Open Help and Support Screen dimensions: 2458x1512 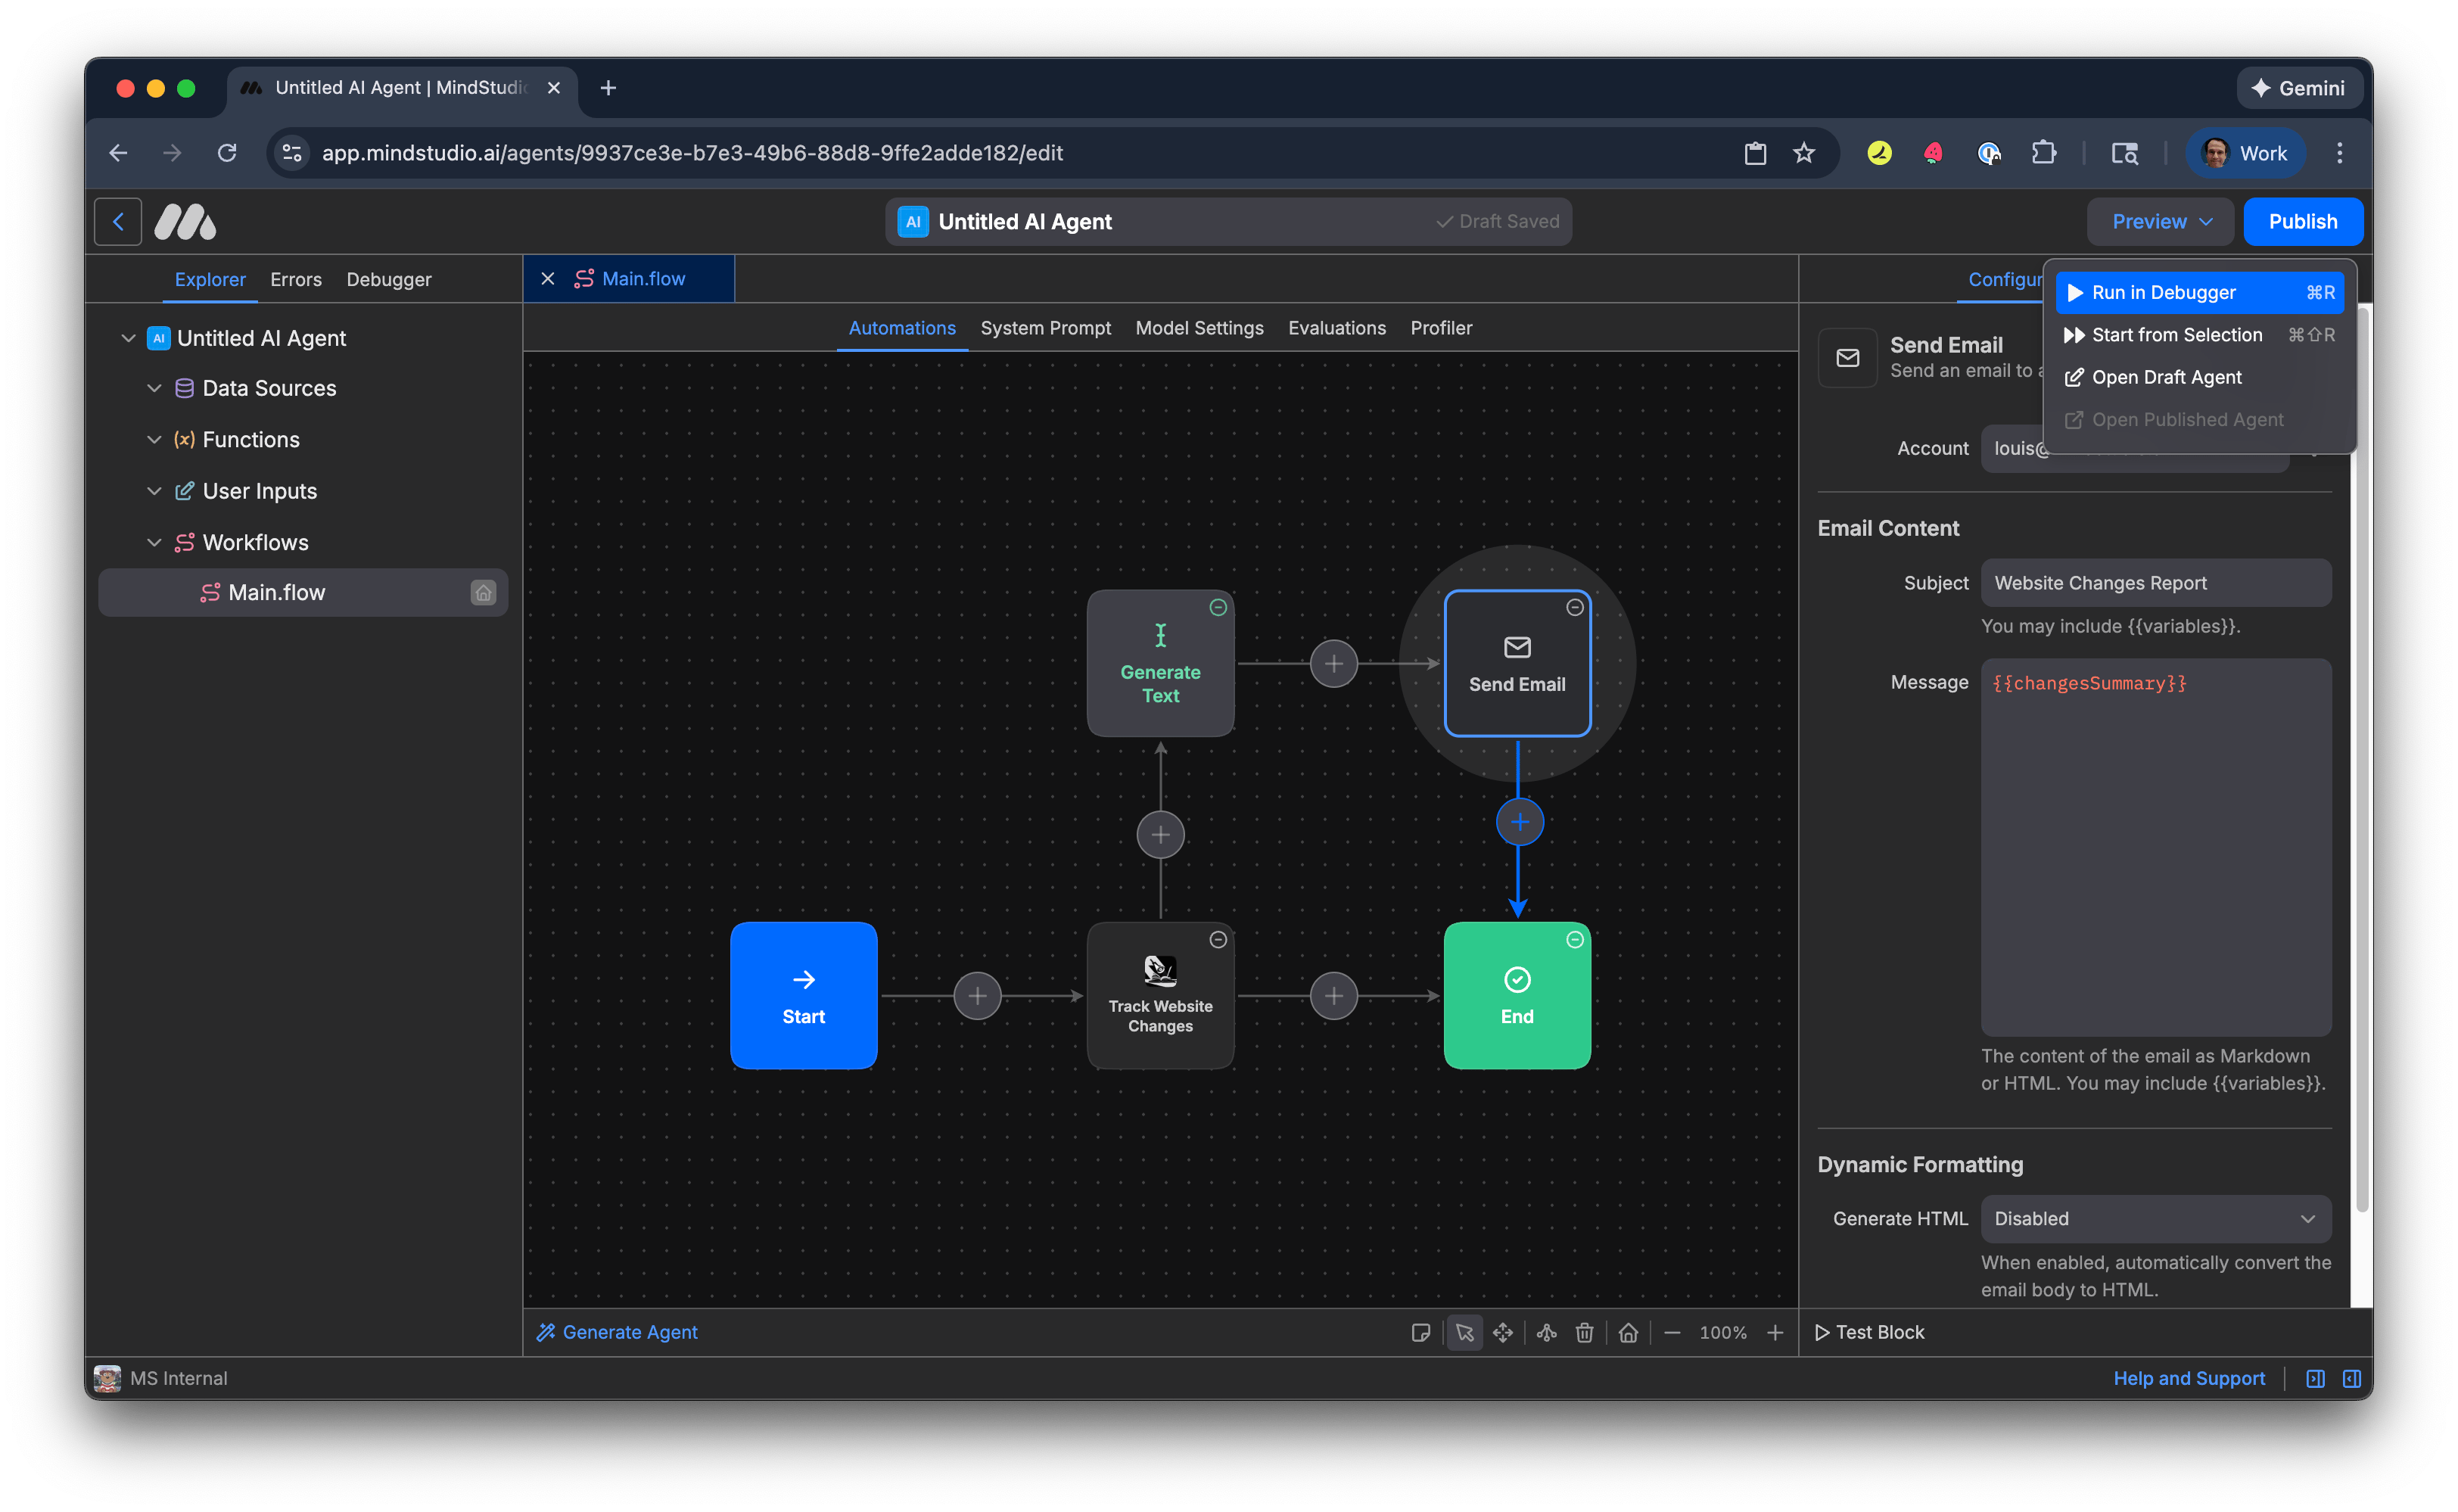point(2189,1378)
